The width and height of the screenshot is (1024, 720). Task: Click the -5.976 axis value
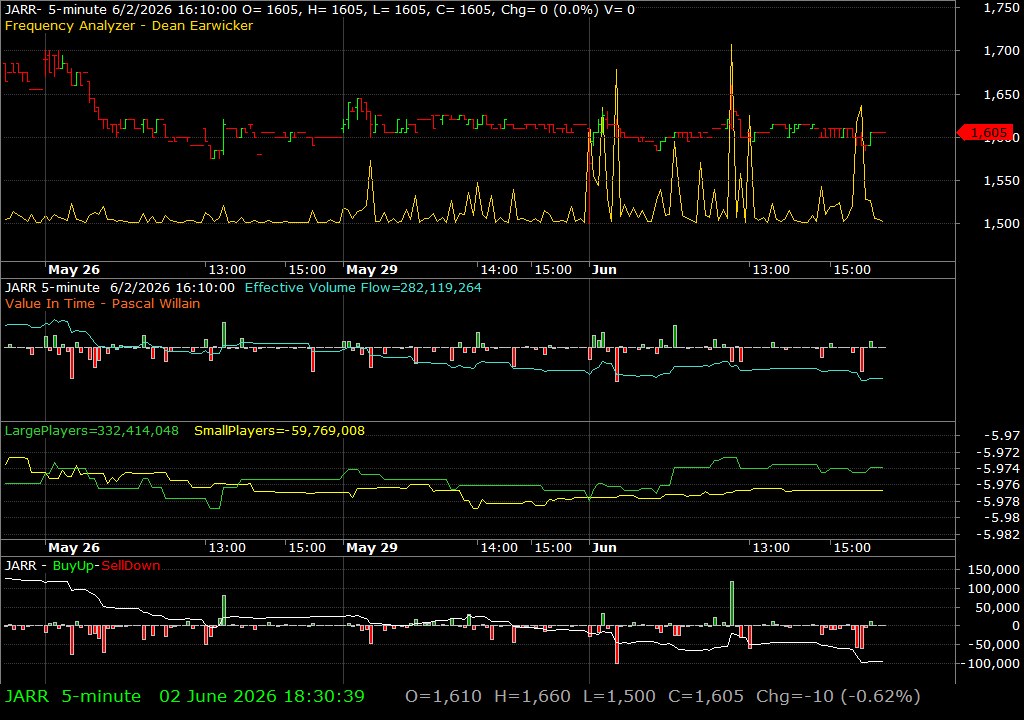click(x=997, y=485)
